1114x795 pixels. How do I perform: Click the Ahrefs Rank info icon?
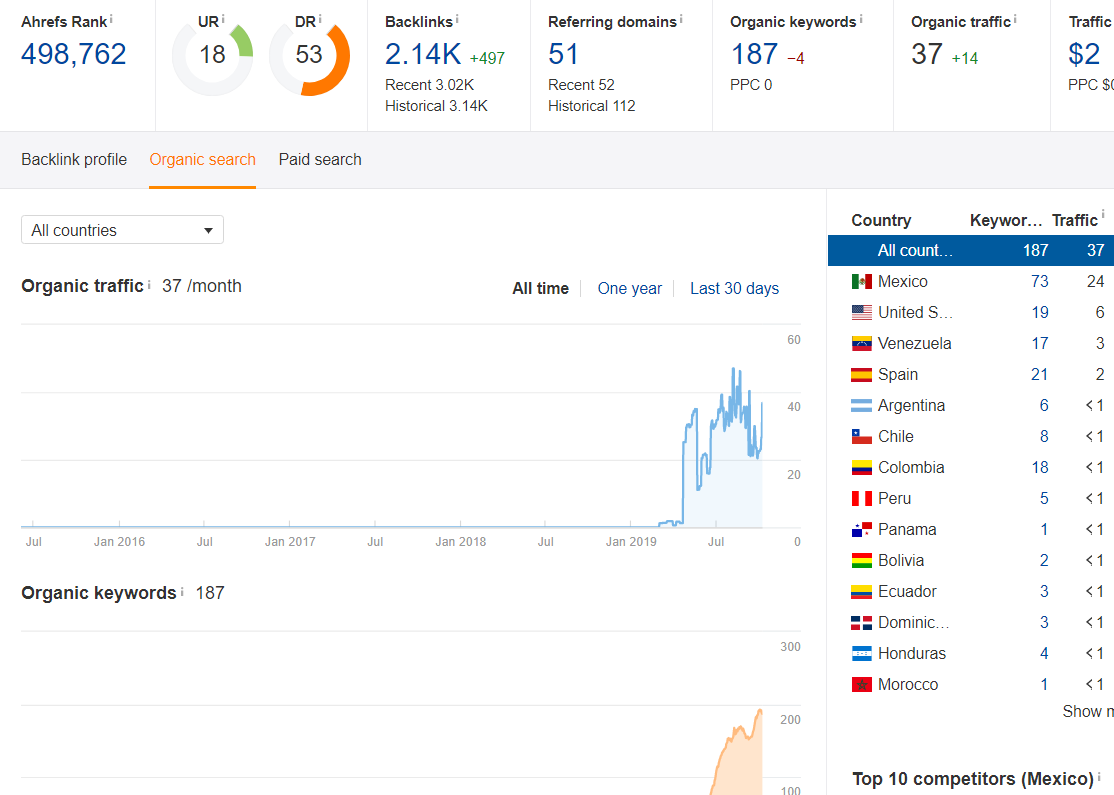(x=112, y=19)
